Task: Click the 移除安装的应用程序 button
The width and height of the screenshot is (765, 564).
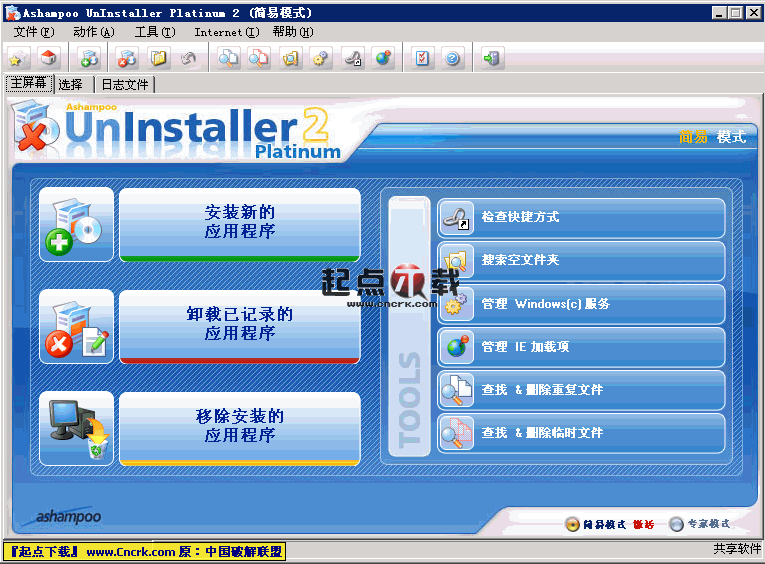Action: click(x=240, y=428)
